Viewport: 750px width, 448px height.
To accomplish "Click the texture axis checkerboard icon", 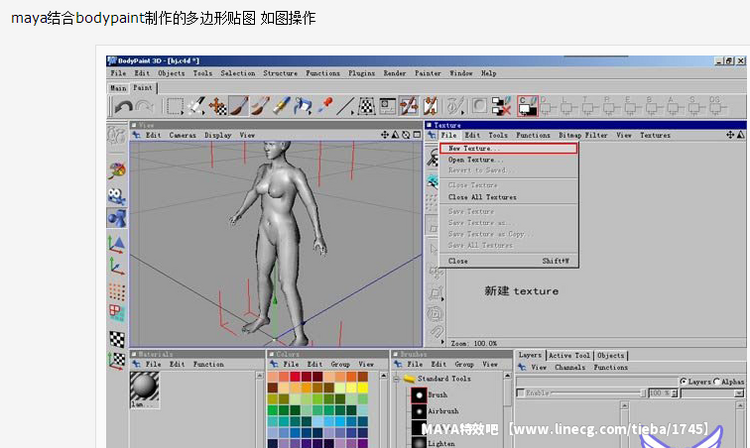I will pos(117,361).
